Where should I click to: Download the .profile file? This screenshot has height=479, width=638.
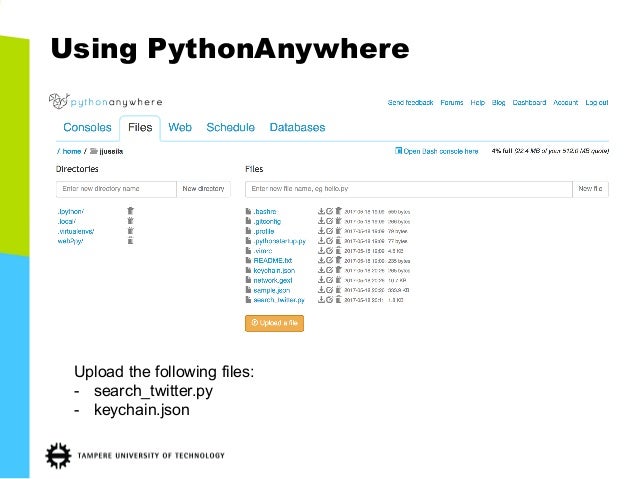tap(321, 231)
